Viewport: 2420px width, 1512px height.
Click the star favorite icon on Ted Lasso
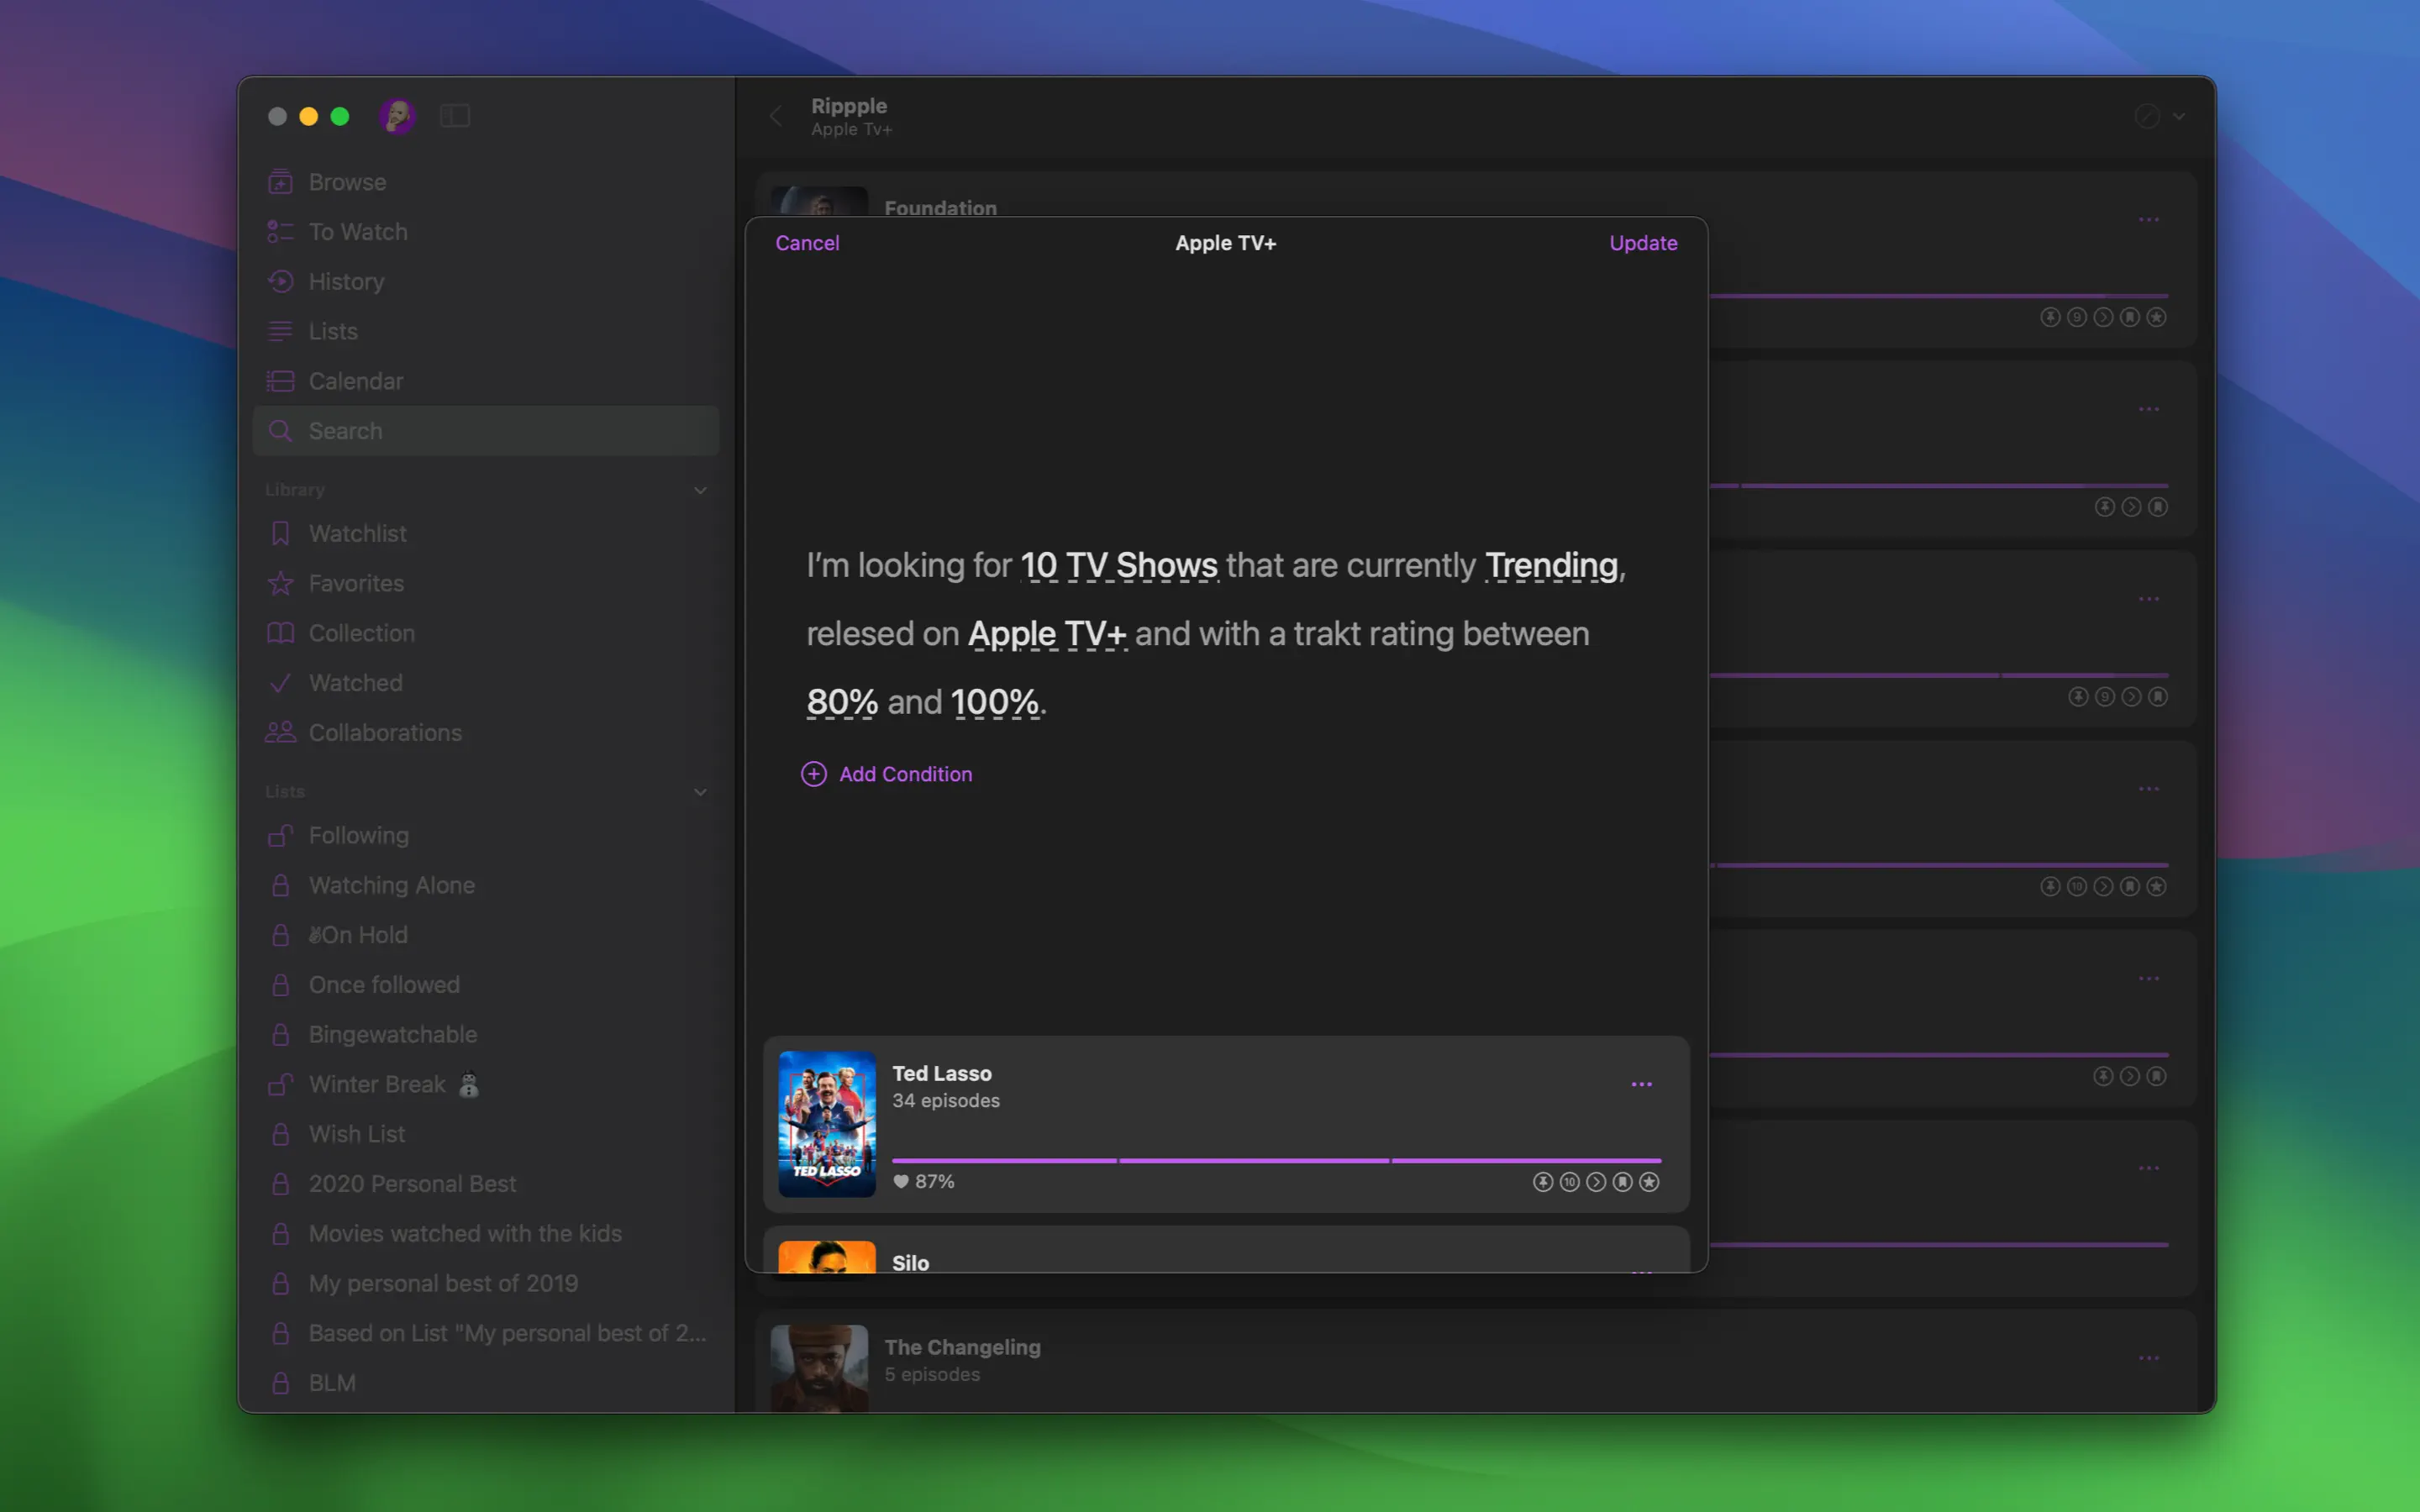pyautogui.click(x=1649, y=1182)
